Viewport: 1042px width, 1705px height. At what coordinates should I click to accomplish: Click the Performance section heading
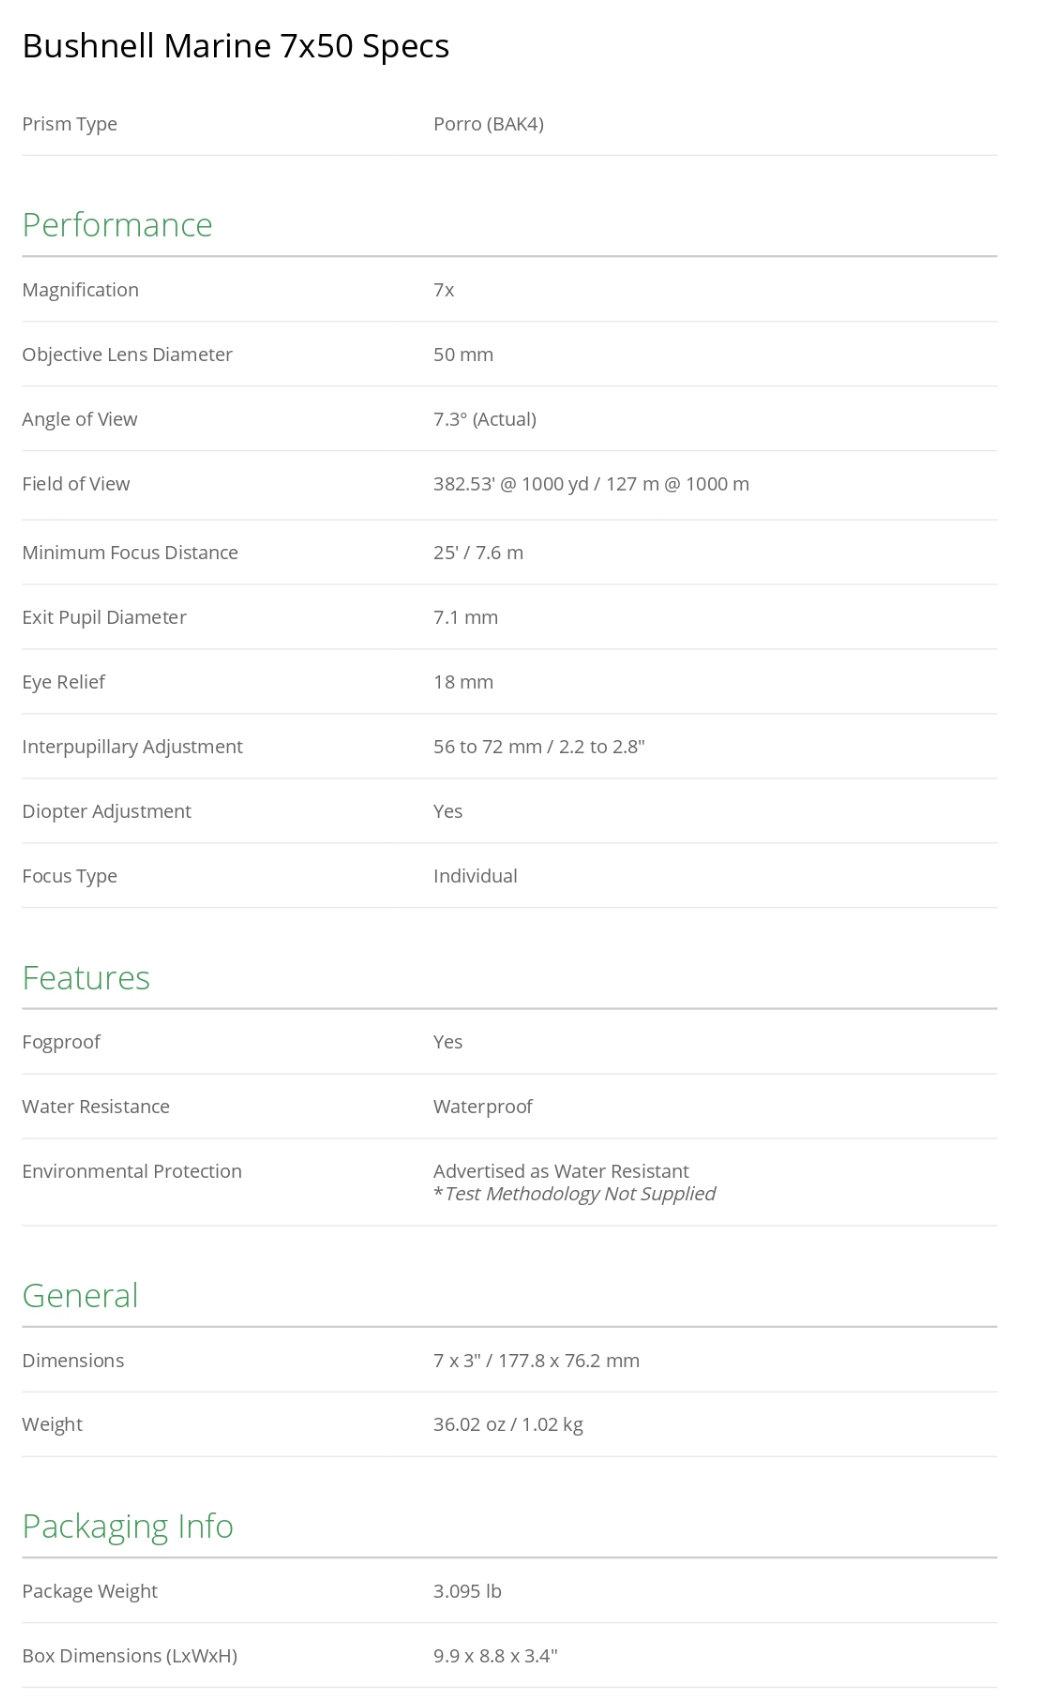117,225
